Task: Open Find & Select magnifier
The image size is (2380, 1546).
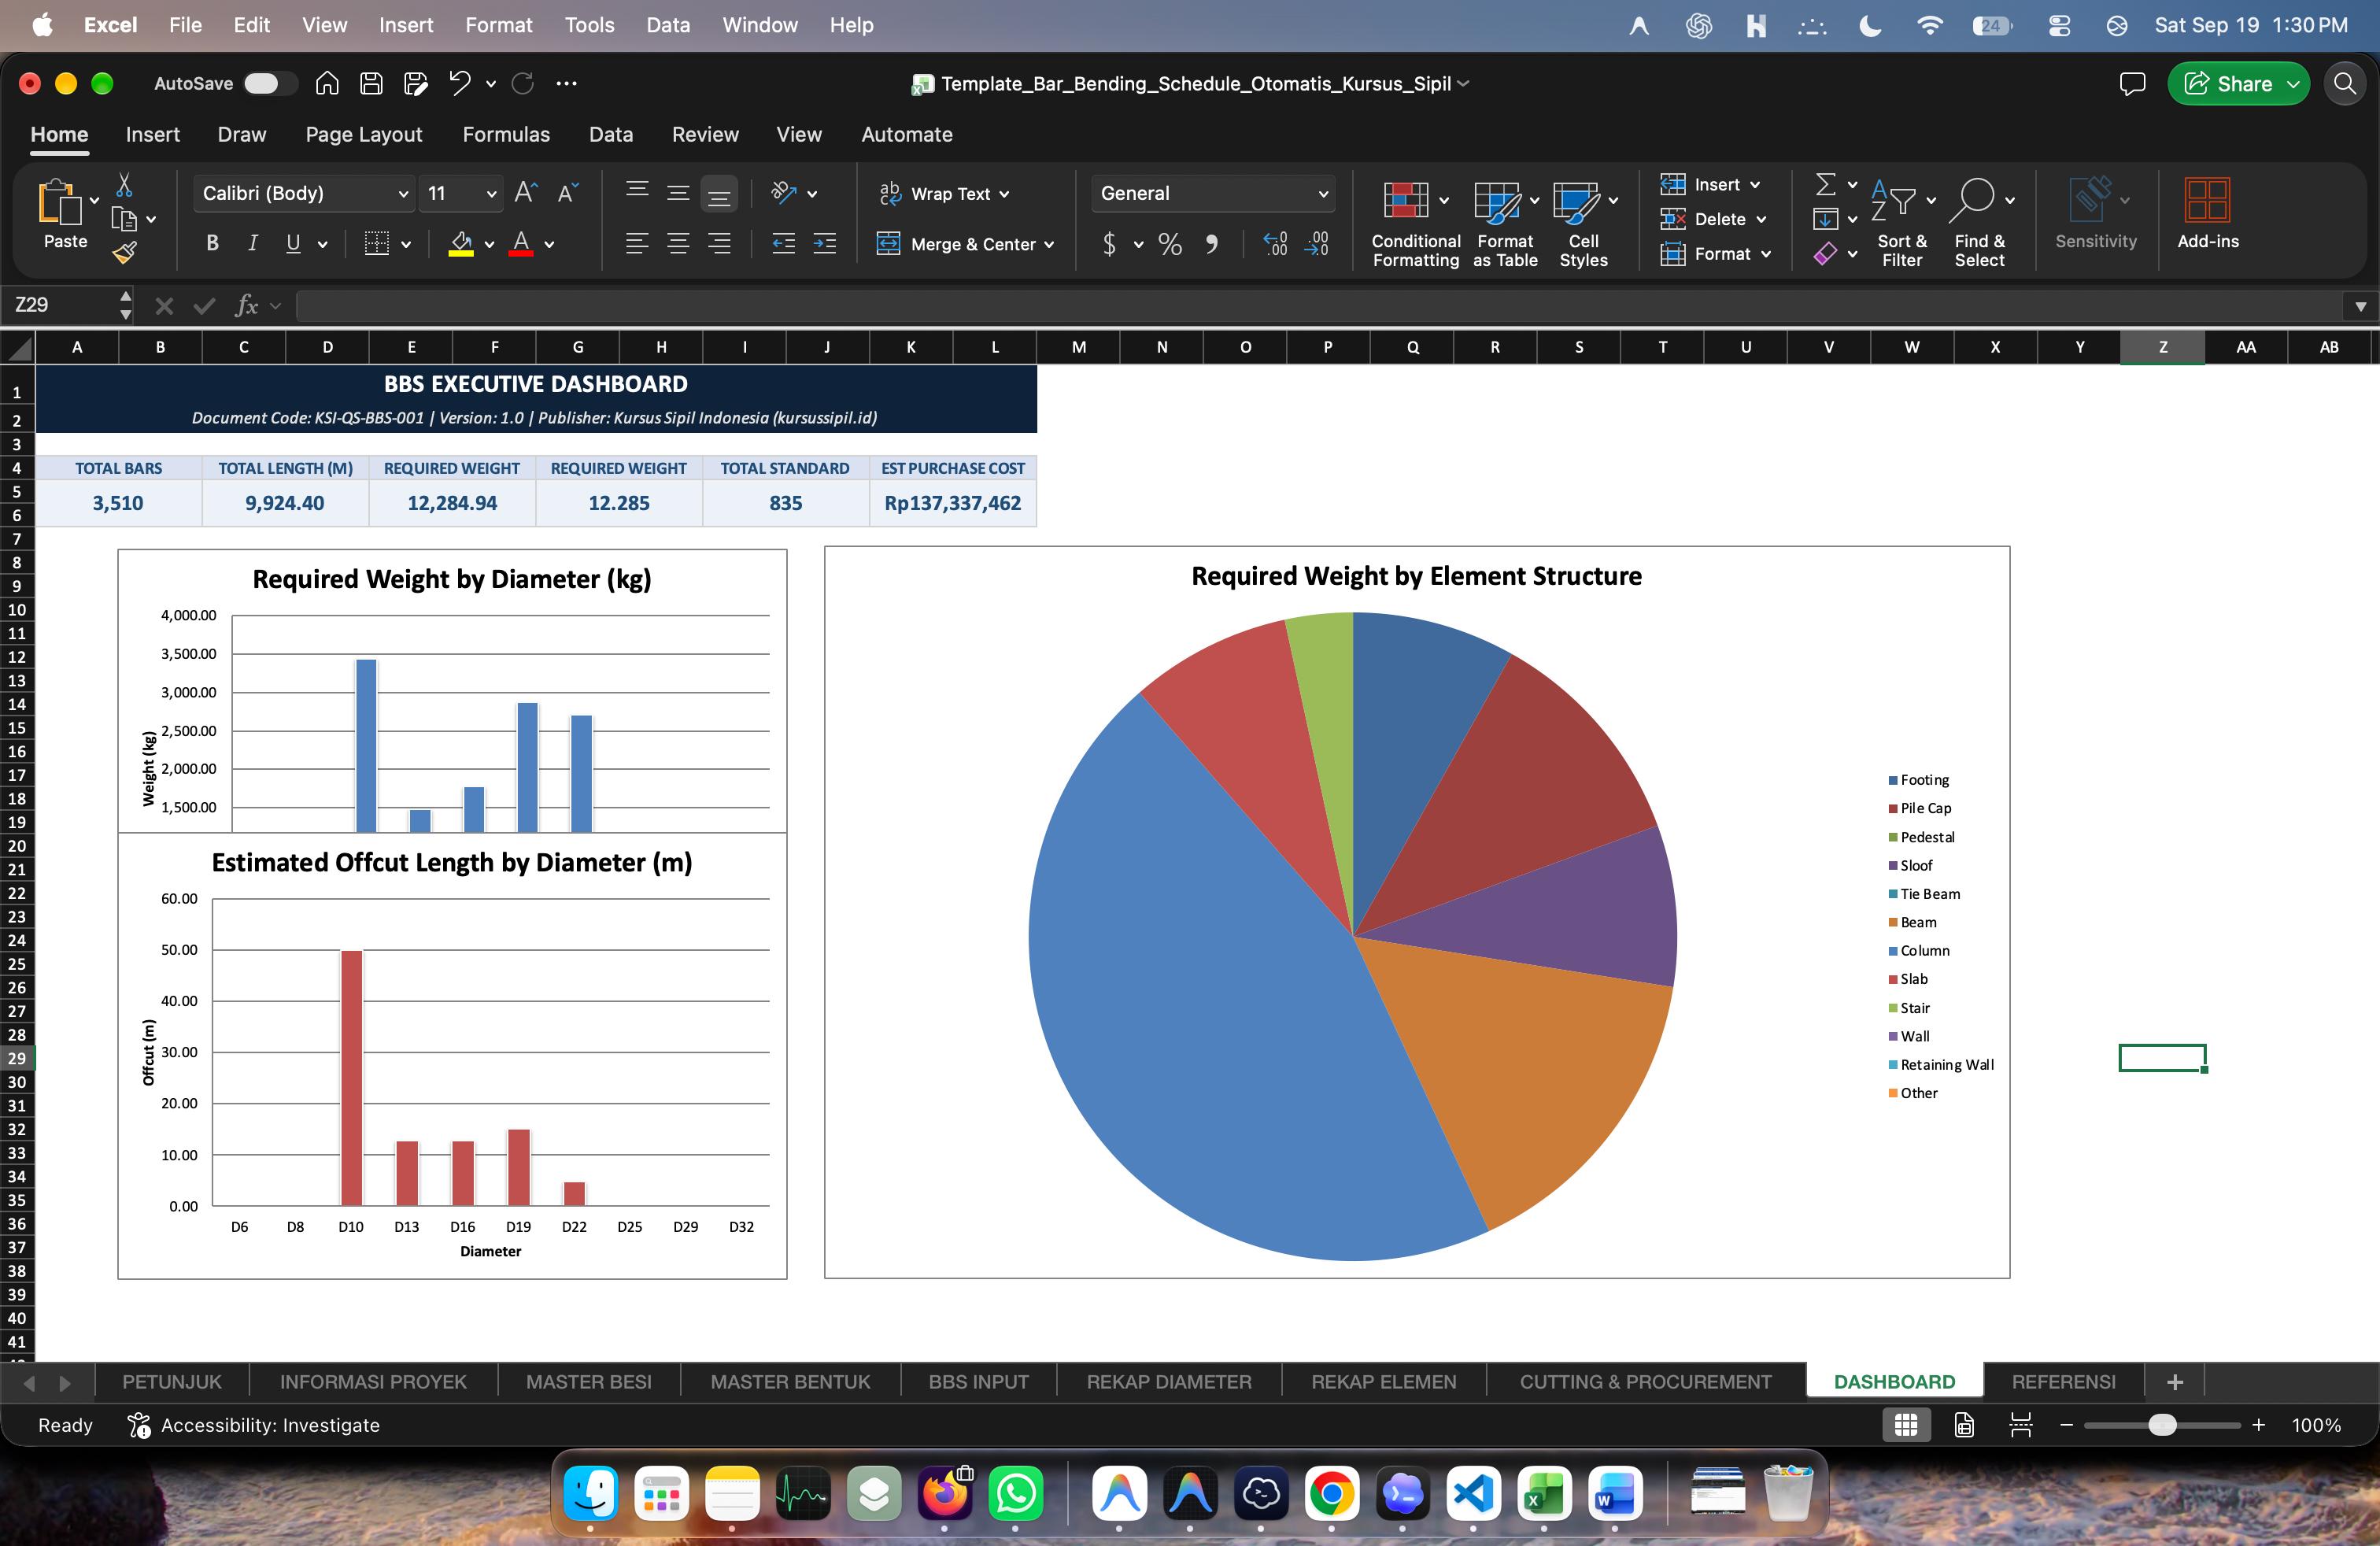Action: click(1980, 224)
